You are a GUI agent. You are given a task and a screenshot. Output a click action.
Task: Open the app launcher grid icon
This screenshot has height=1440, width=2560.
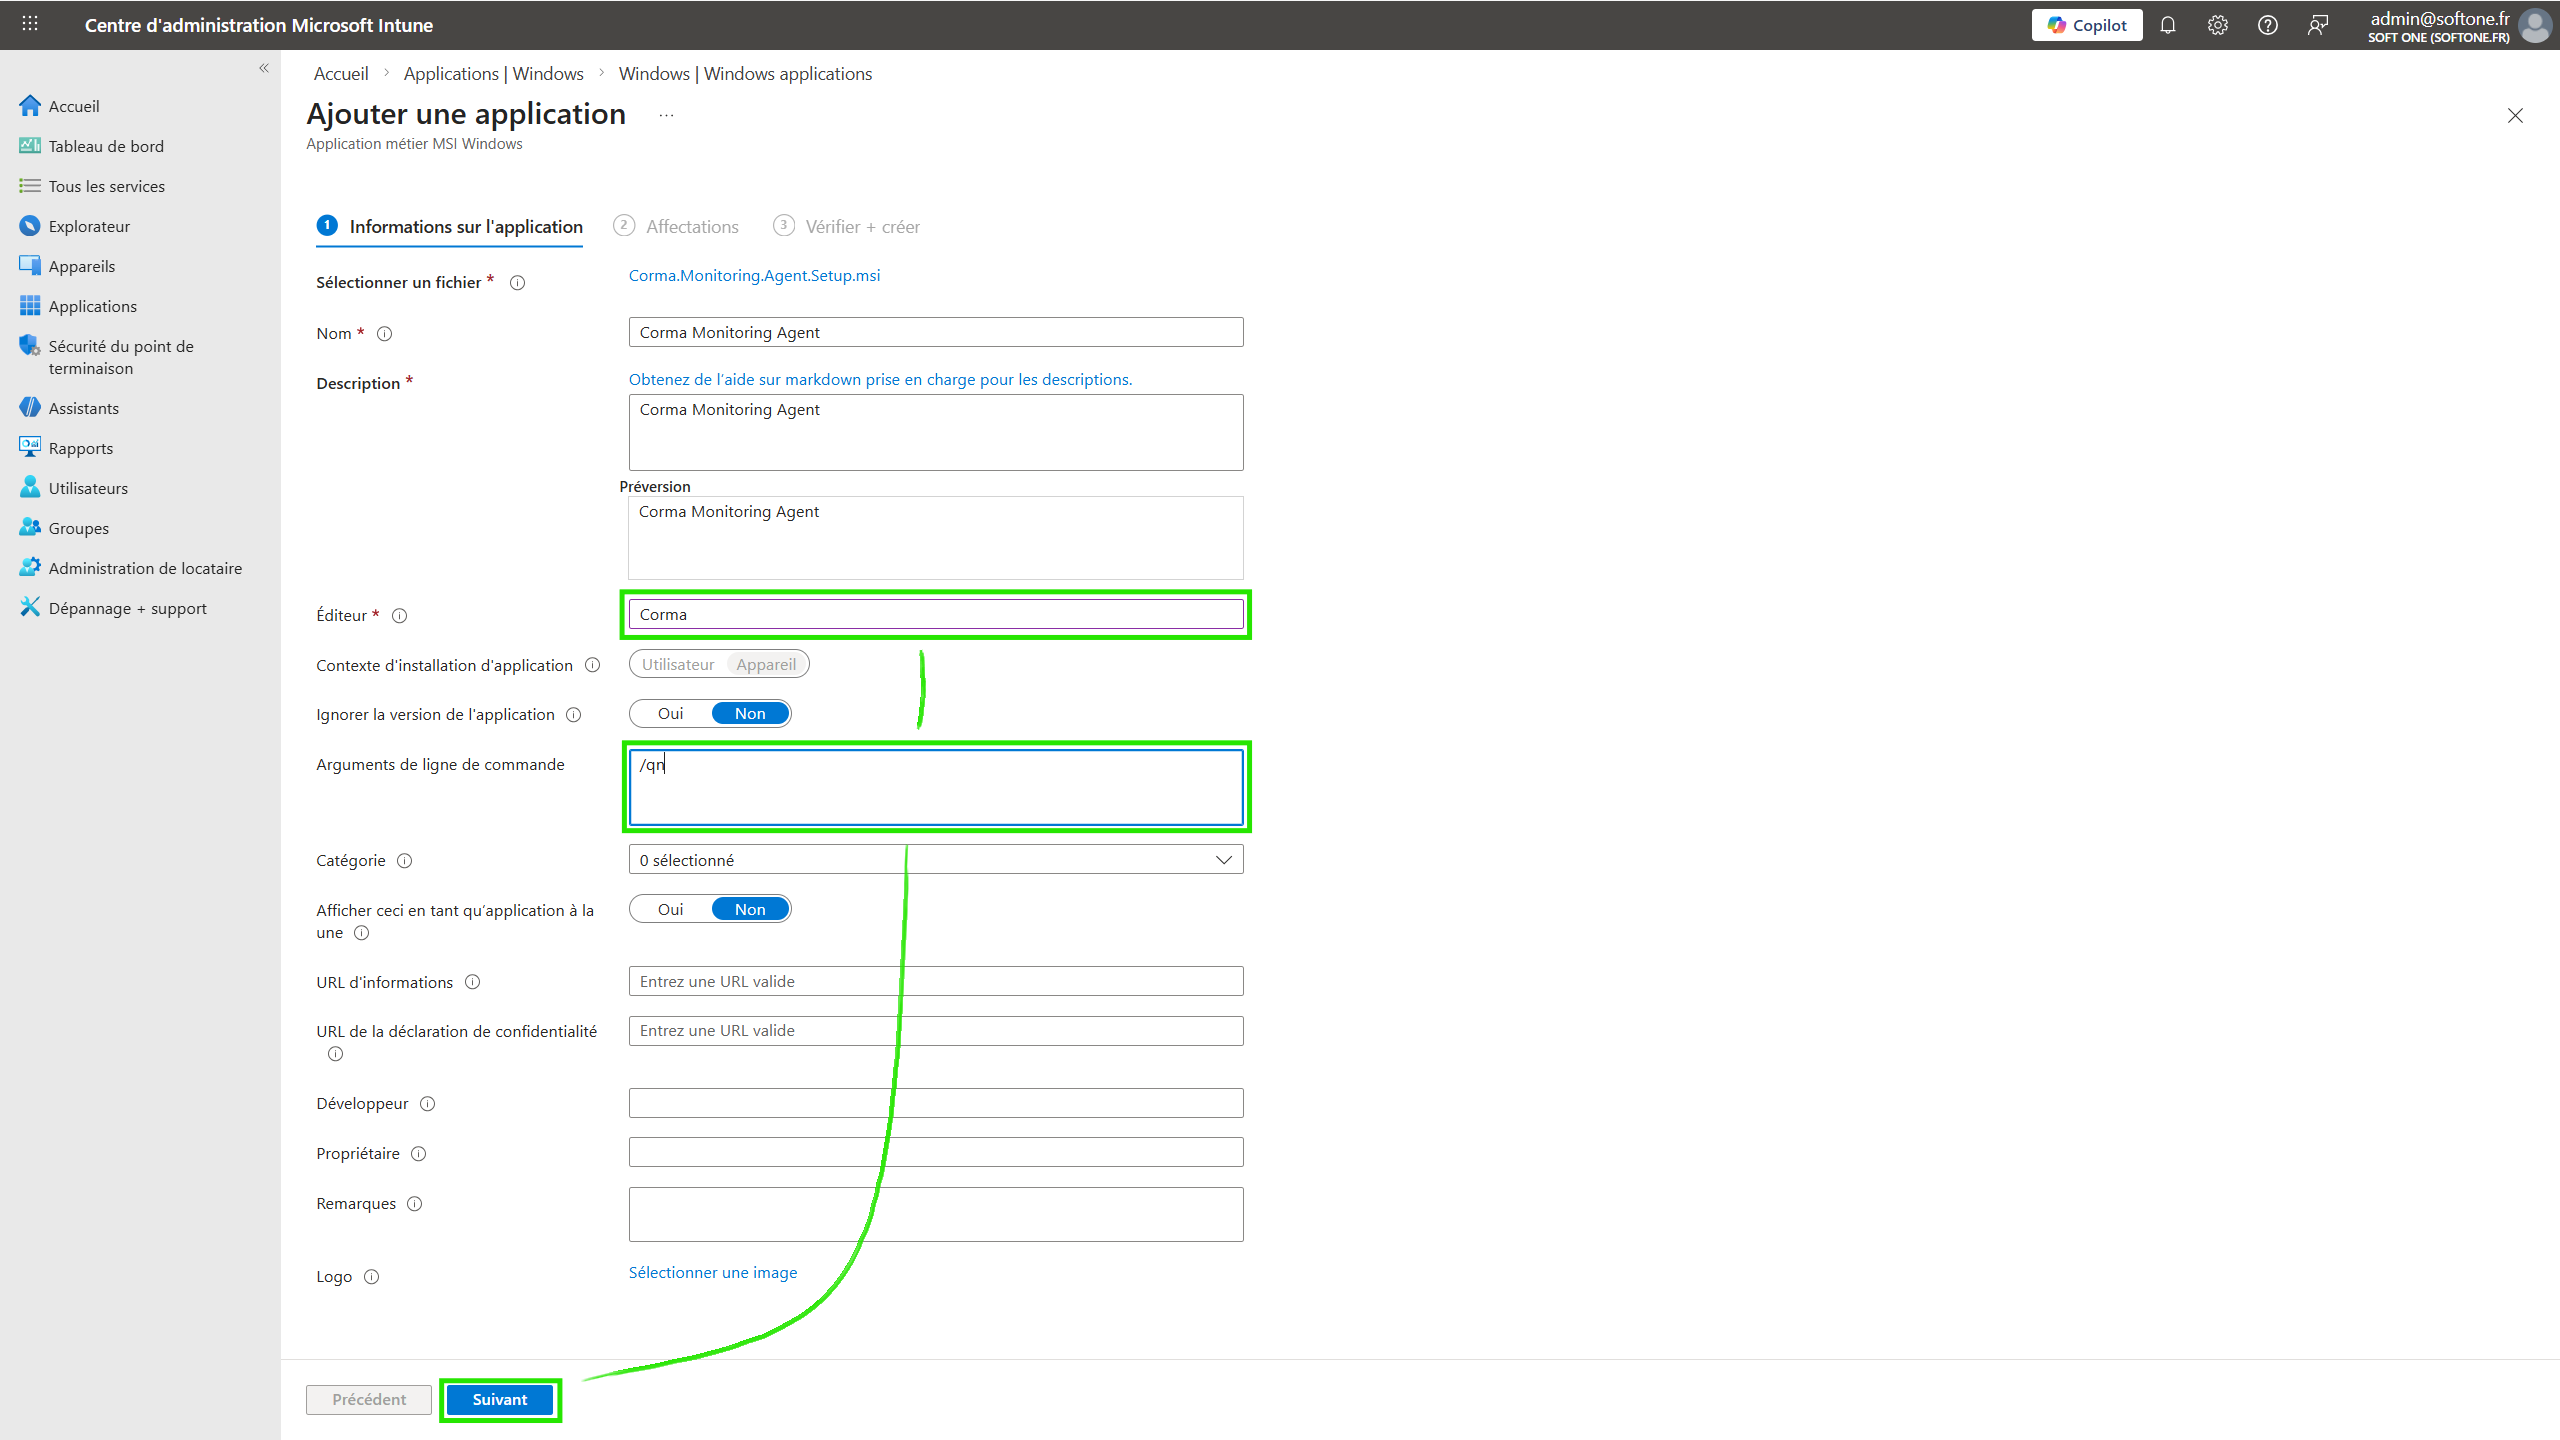[30, 24]
